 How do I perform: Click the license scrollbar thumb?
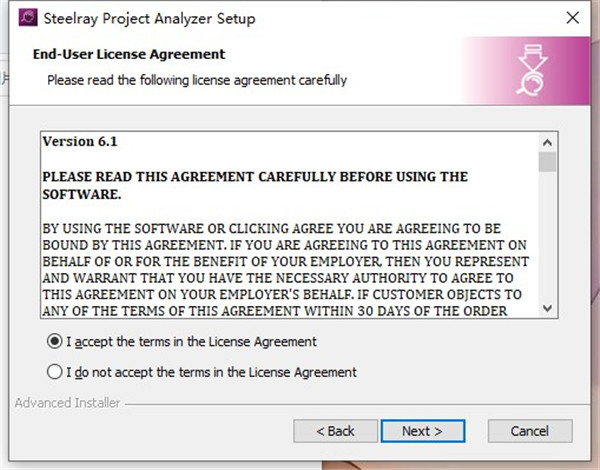[x=547, y=162]
